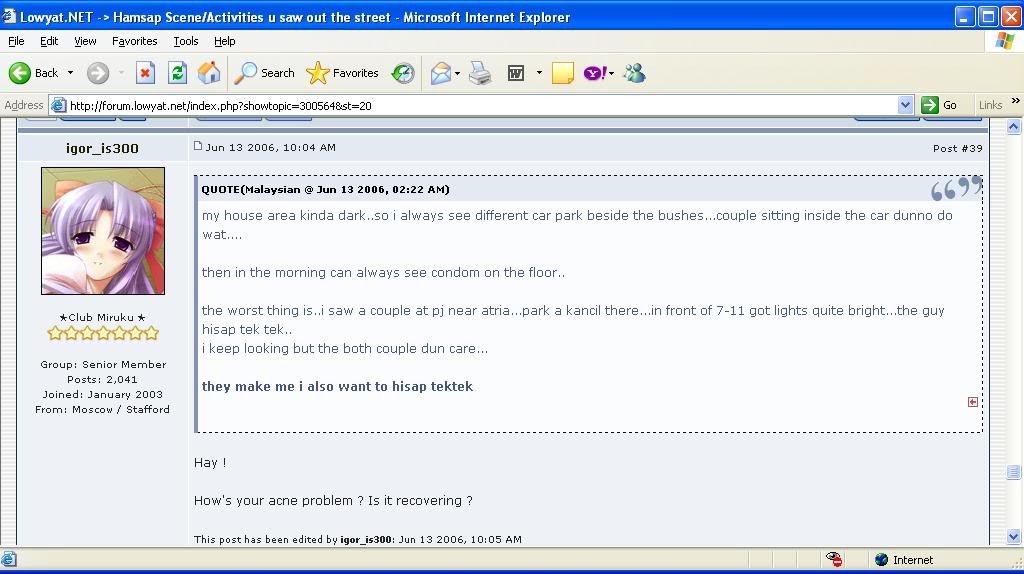Open the Tools menu
The image size is (1024, 574).
click(185, 41)
